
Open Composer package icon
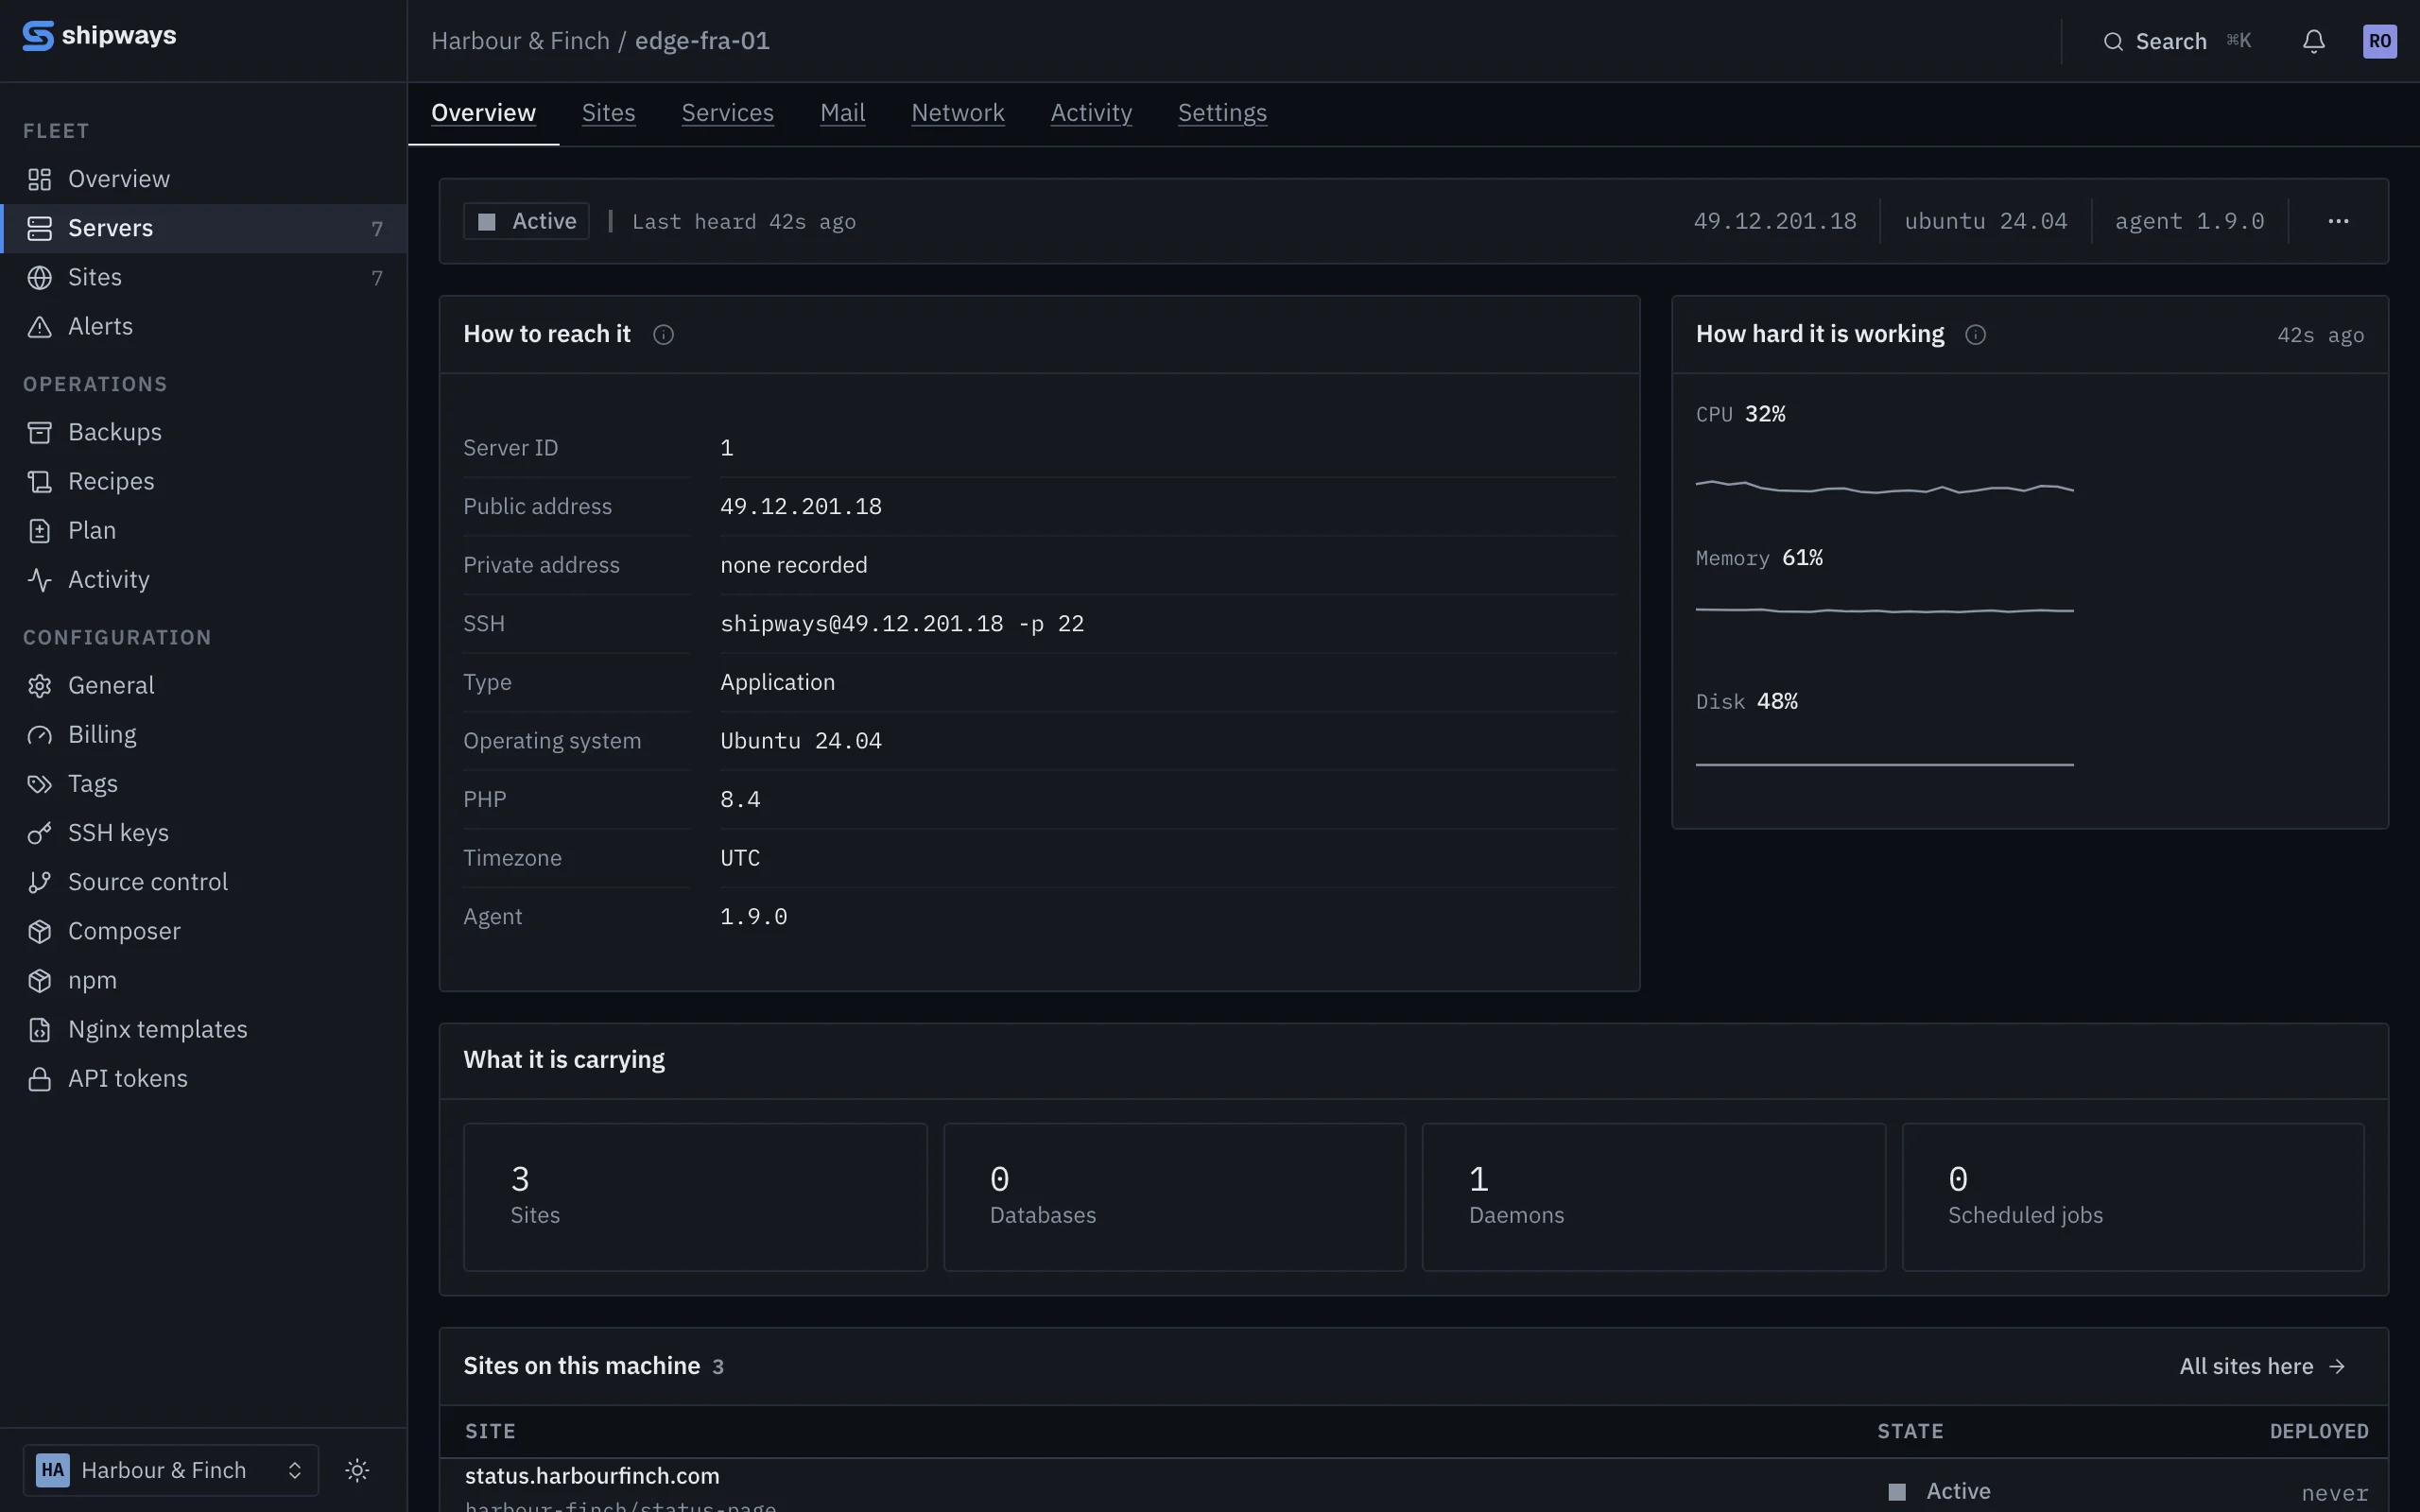(40, 931)
